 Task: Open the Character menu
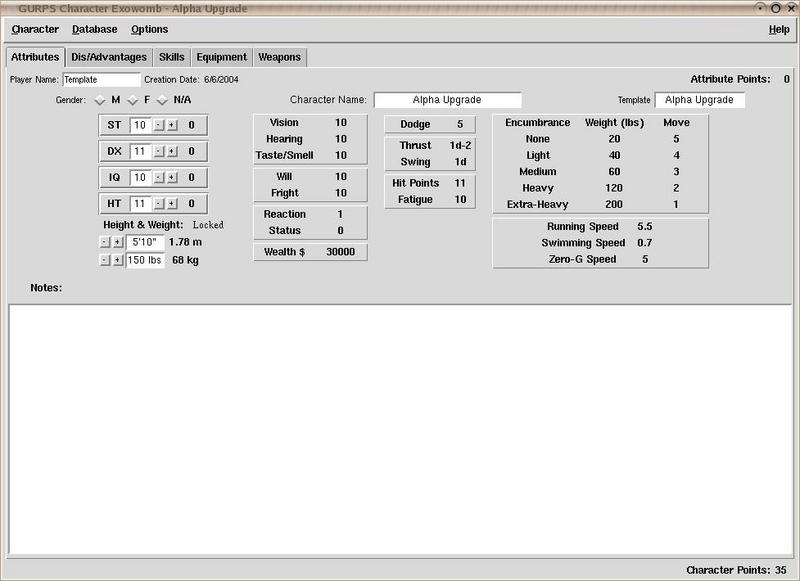[35, 30]
